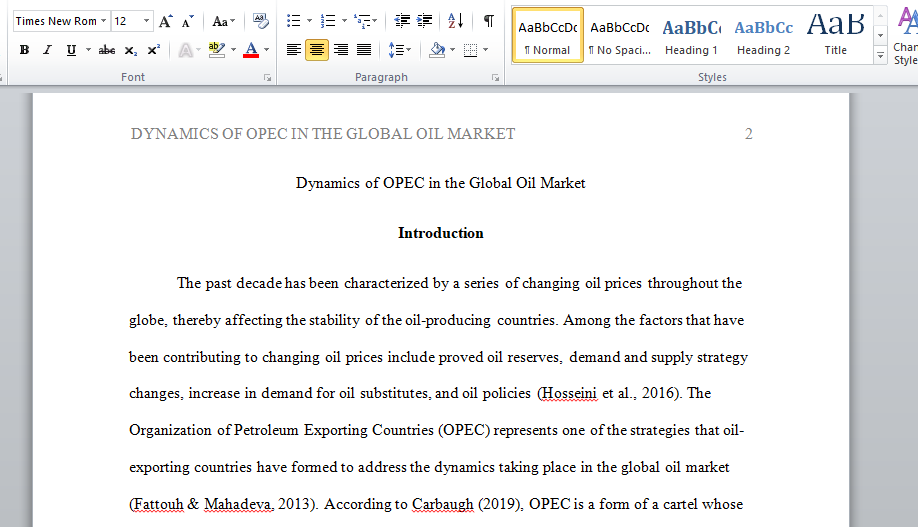Image resolution: width=918 pixels, height=527 pixels.
Task: Open the numbering library dropdown arrow
Action: [x=344, y=21]
